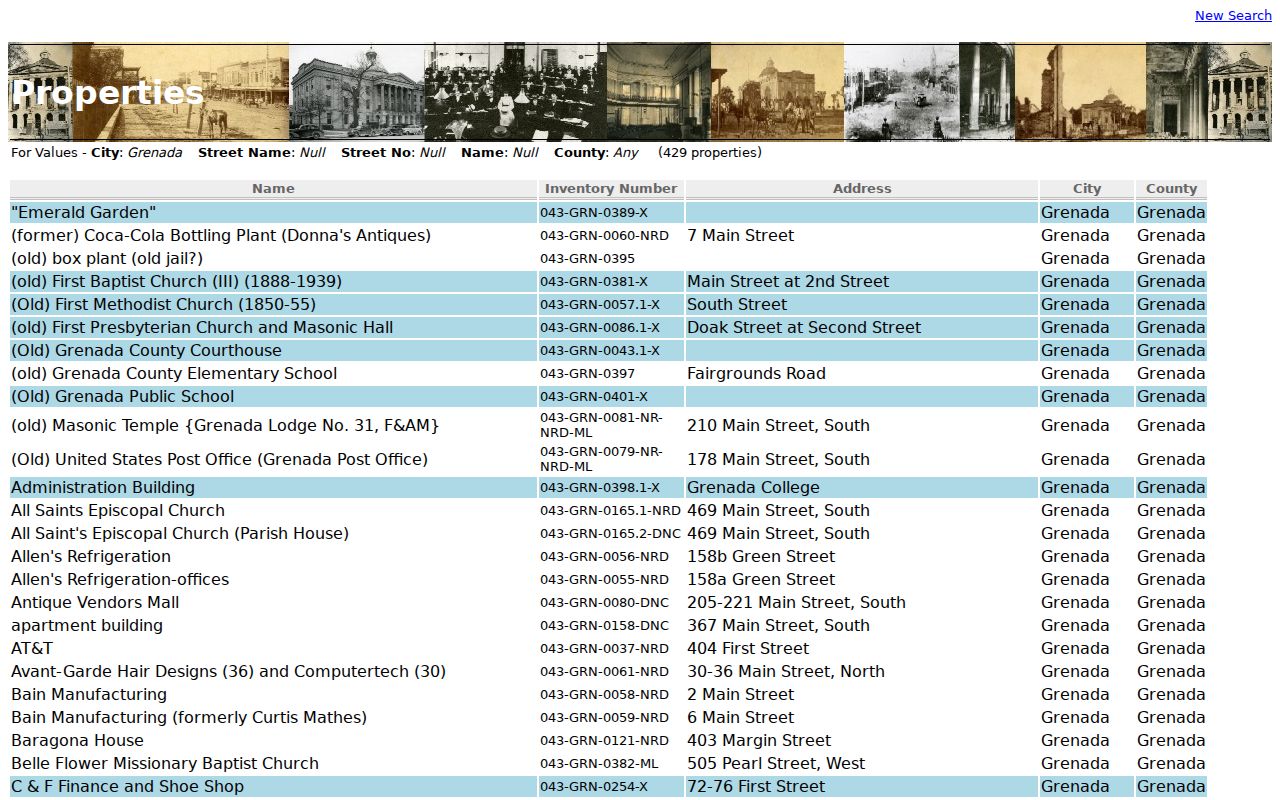Open Avant-Garde Hair Designs and Computertech entry

click(228, 671)
